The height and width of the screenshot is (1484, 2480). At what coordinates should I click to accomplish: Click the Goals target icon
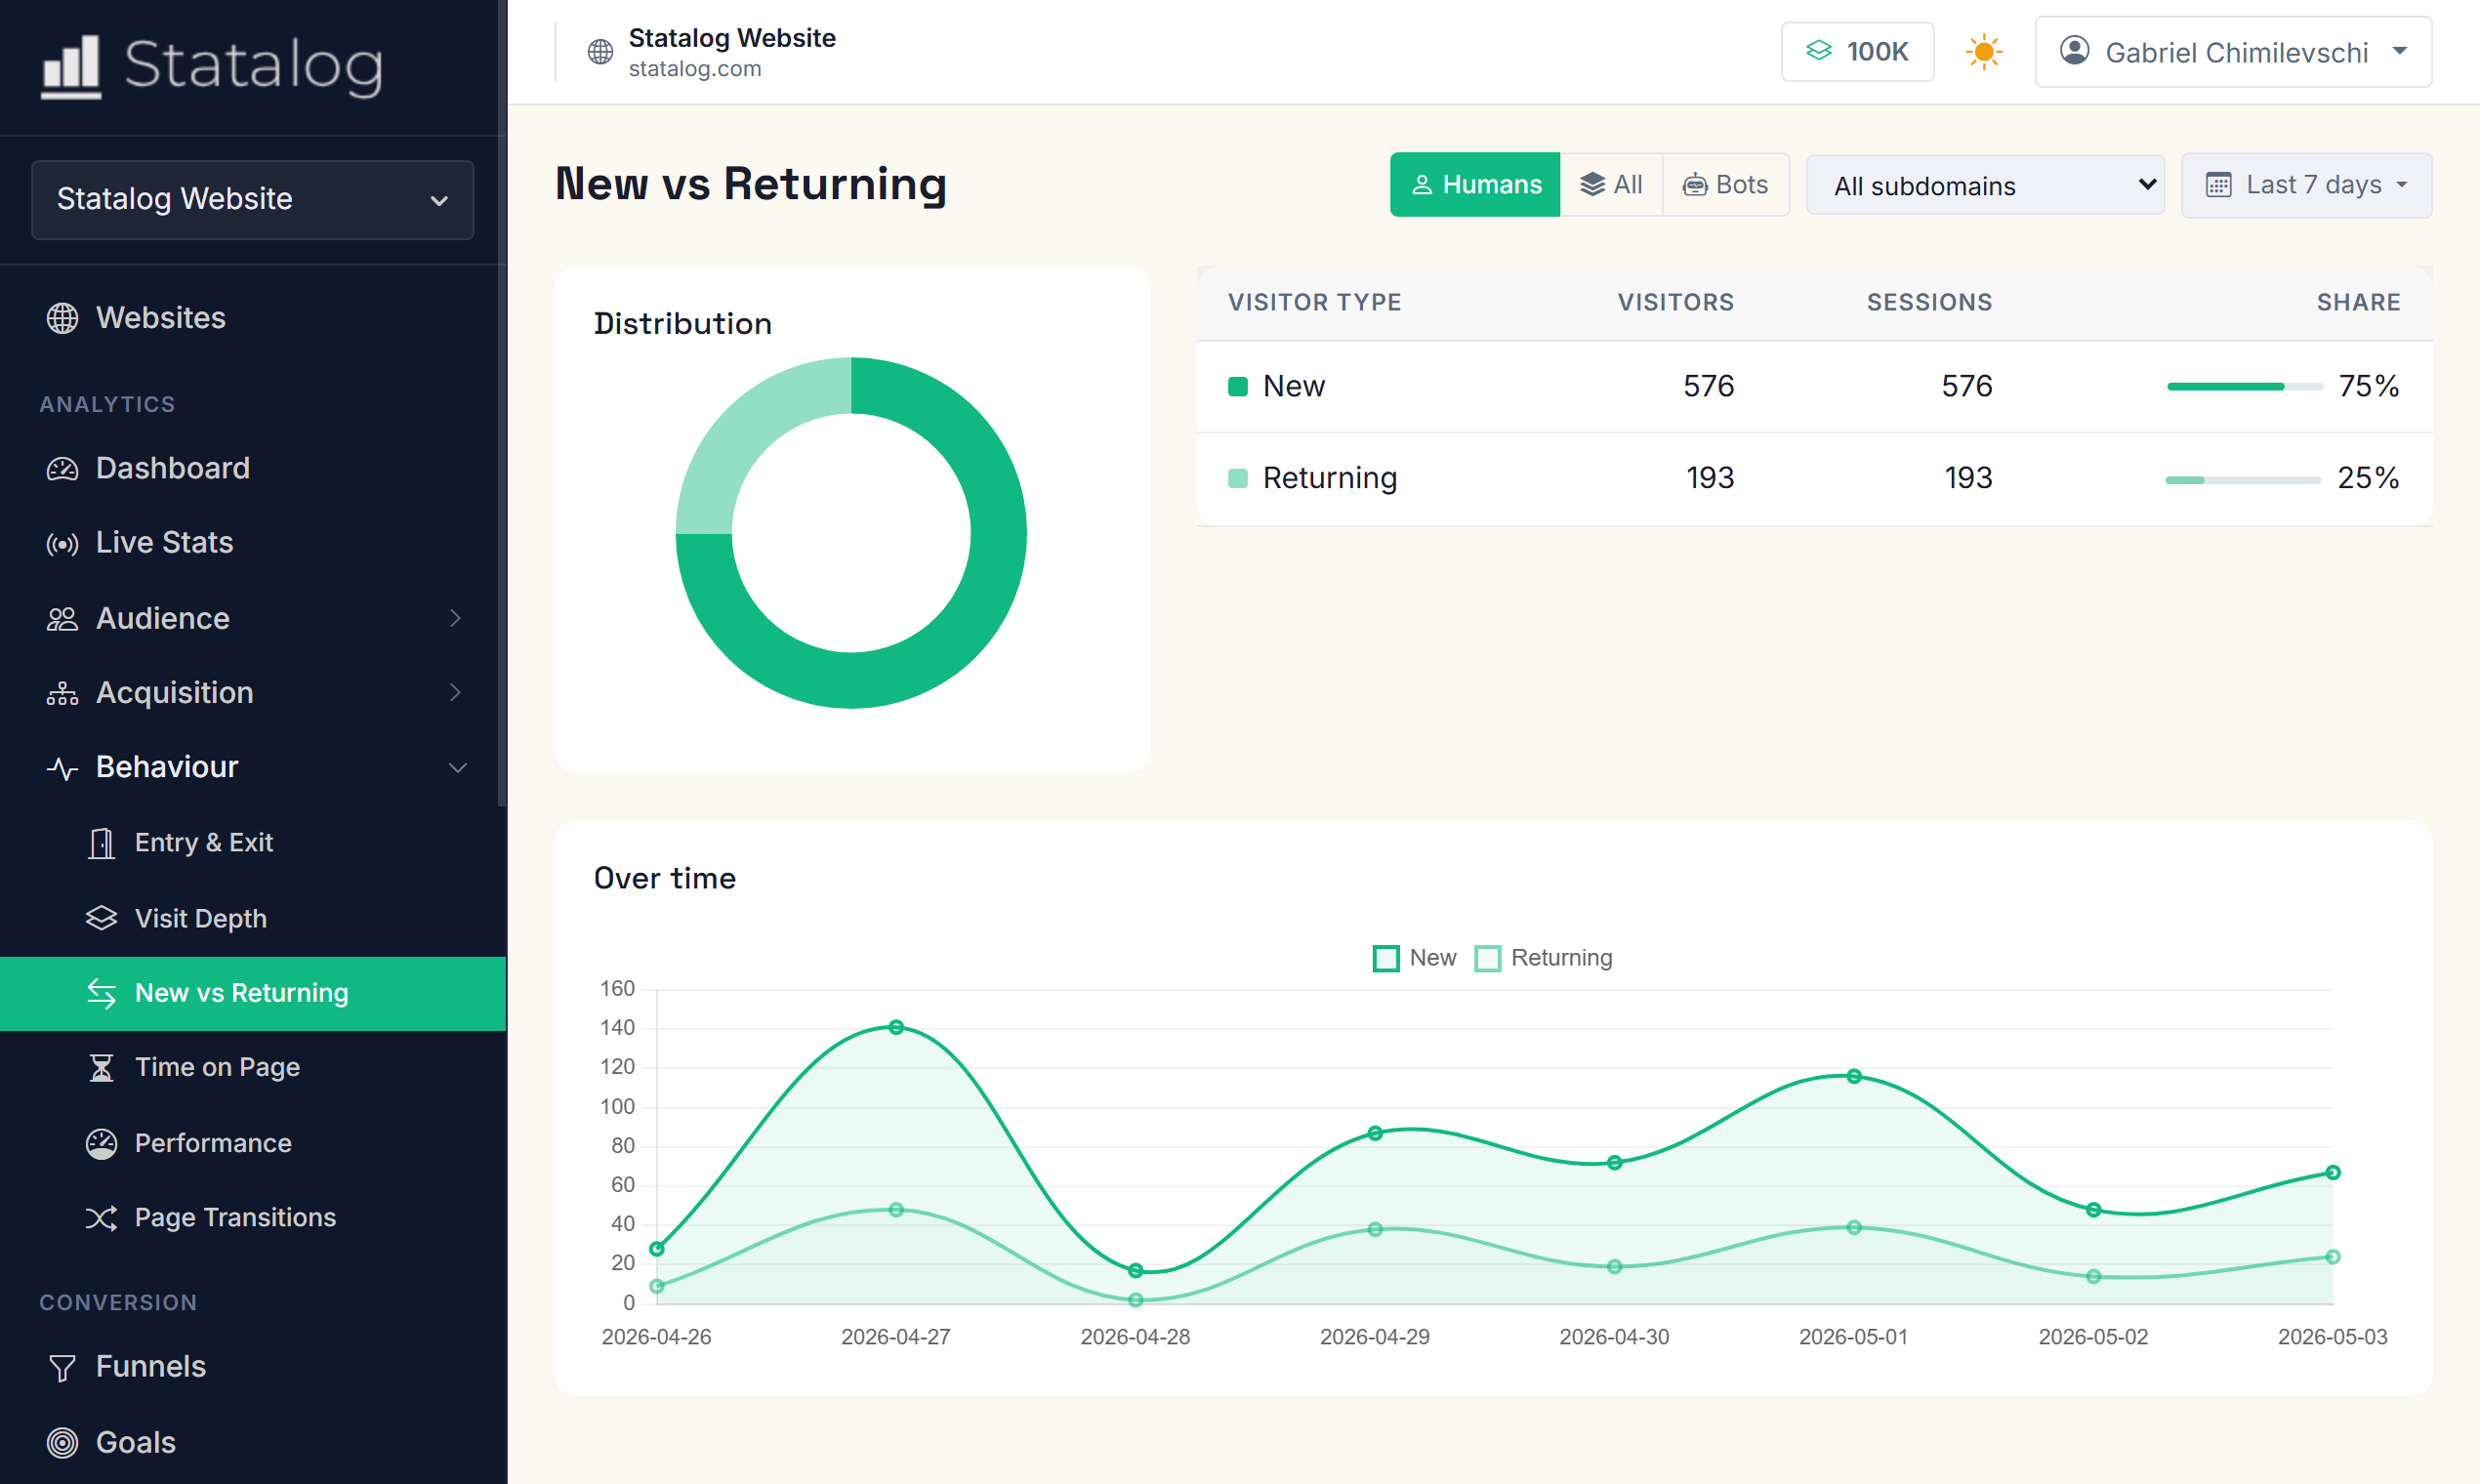62,1442
